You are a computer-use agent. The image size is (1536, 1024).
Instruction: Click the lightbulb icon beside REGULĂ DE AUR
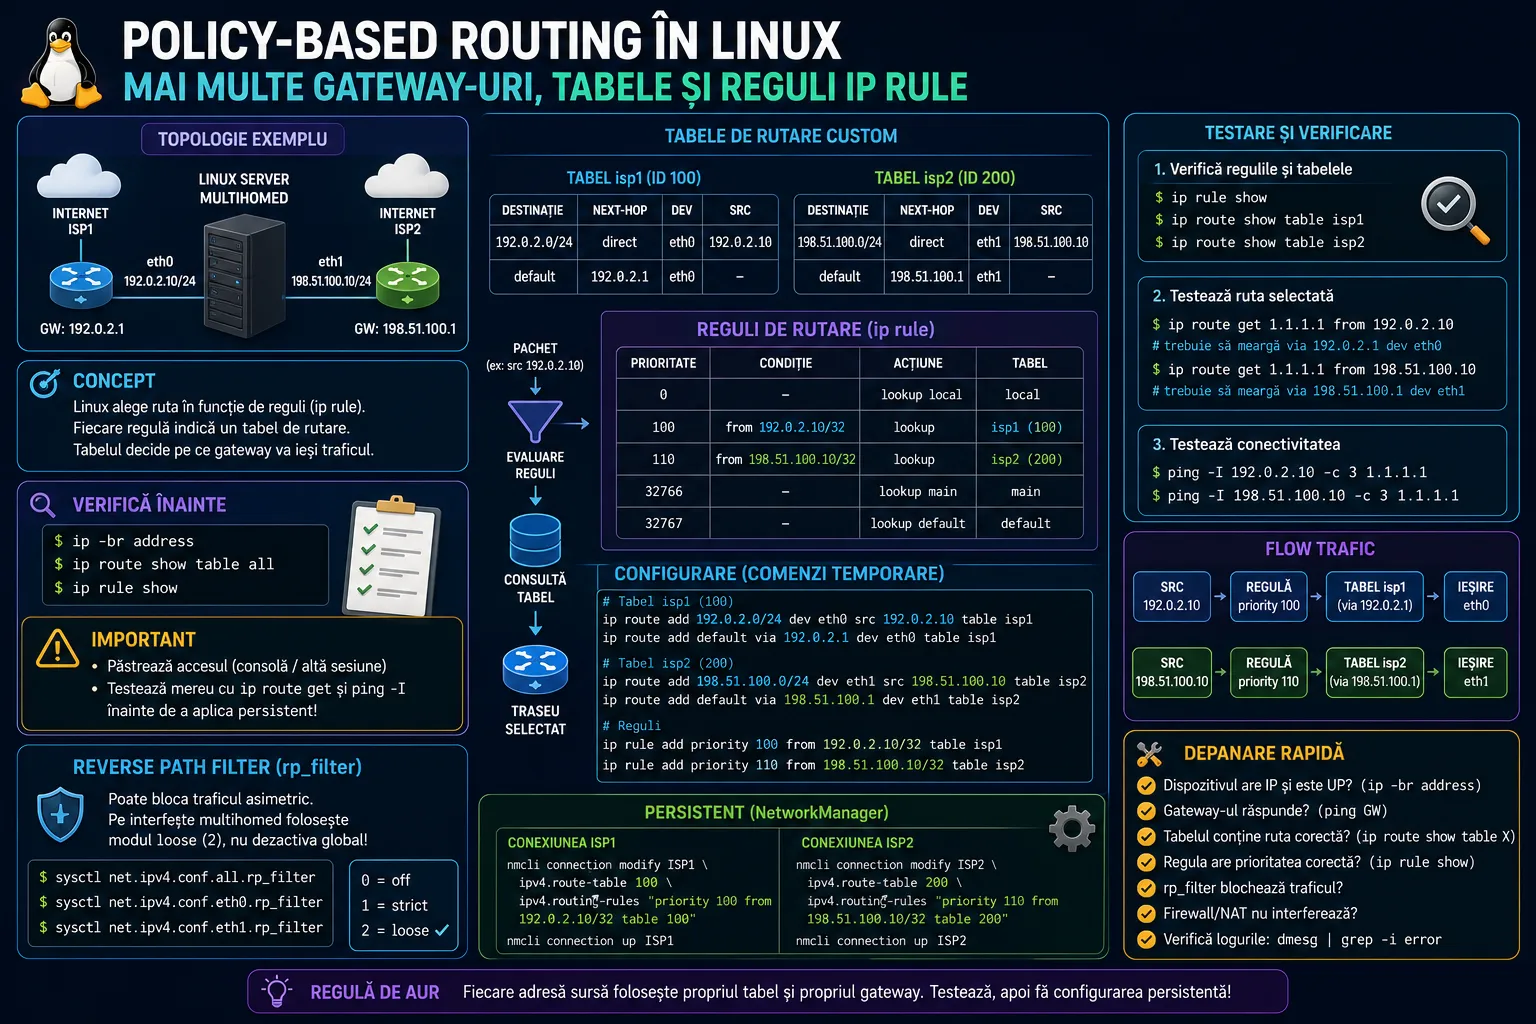277,991
